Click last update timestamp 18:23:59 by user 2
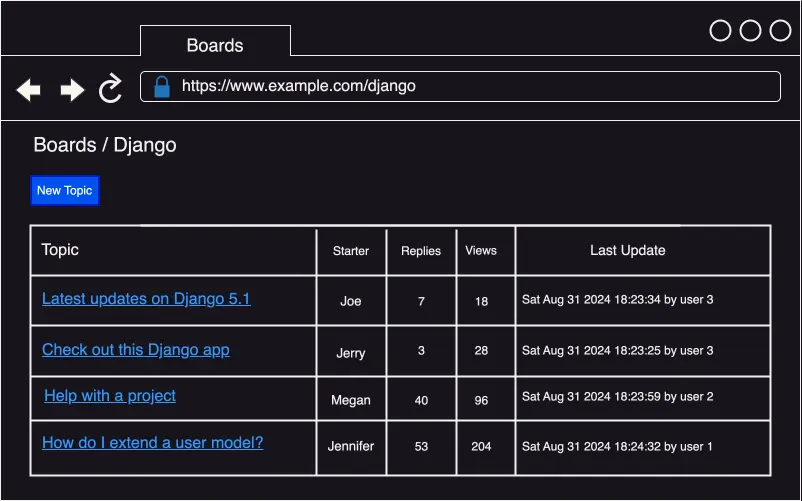 [x=617, y=397]
